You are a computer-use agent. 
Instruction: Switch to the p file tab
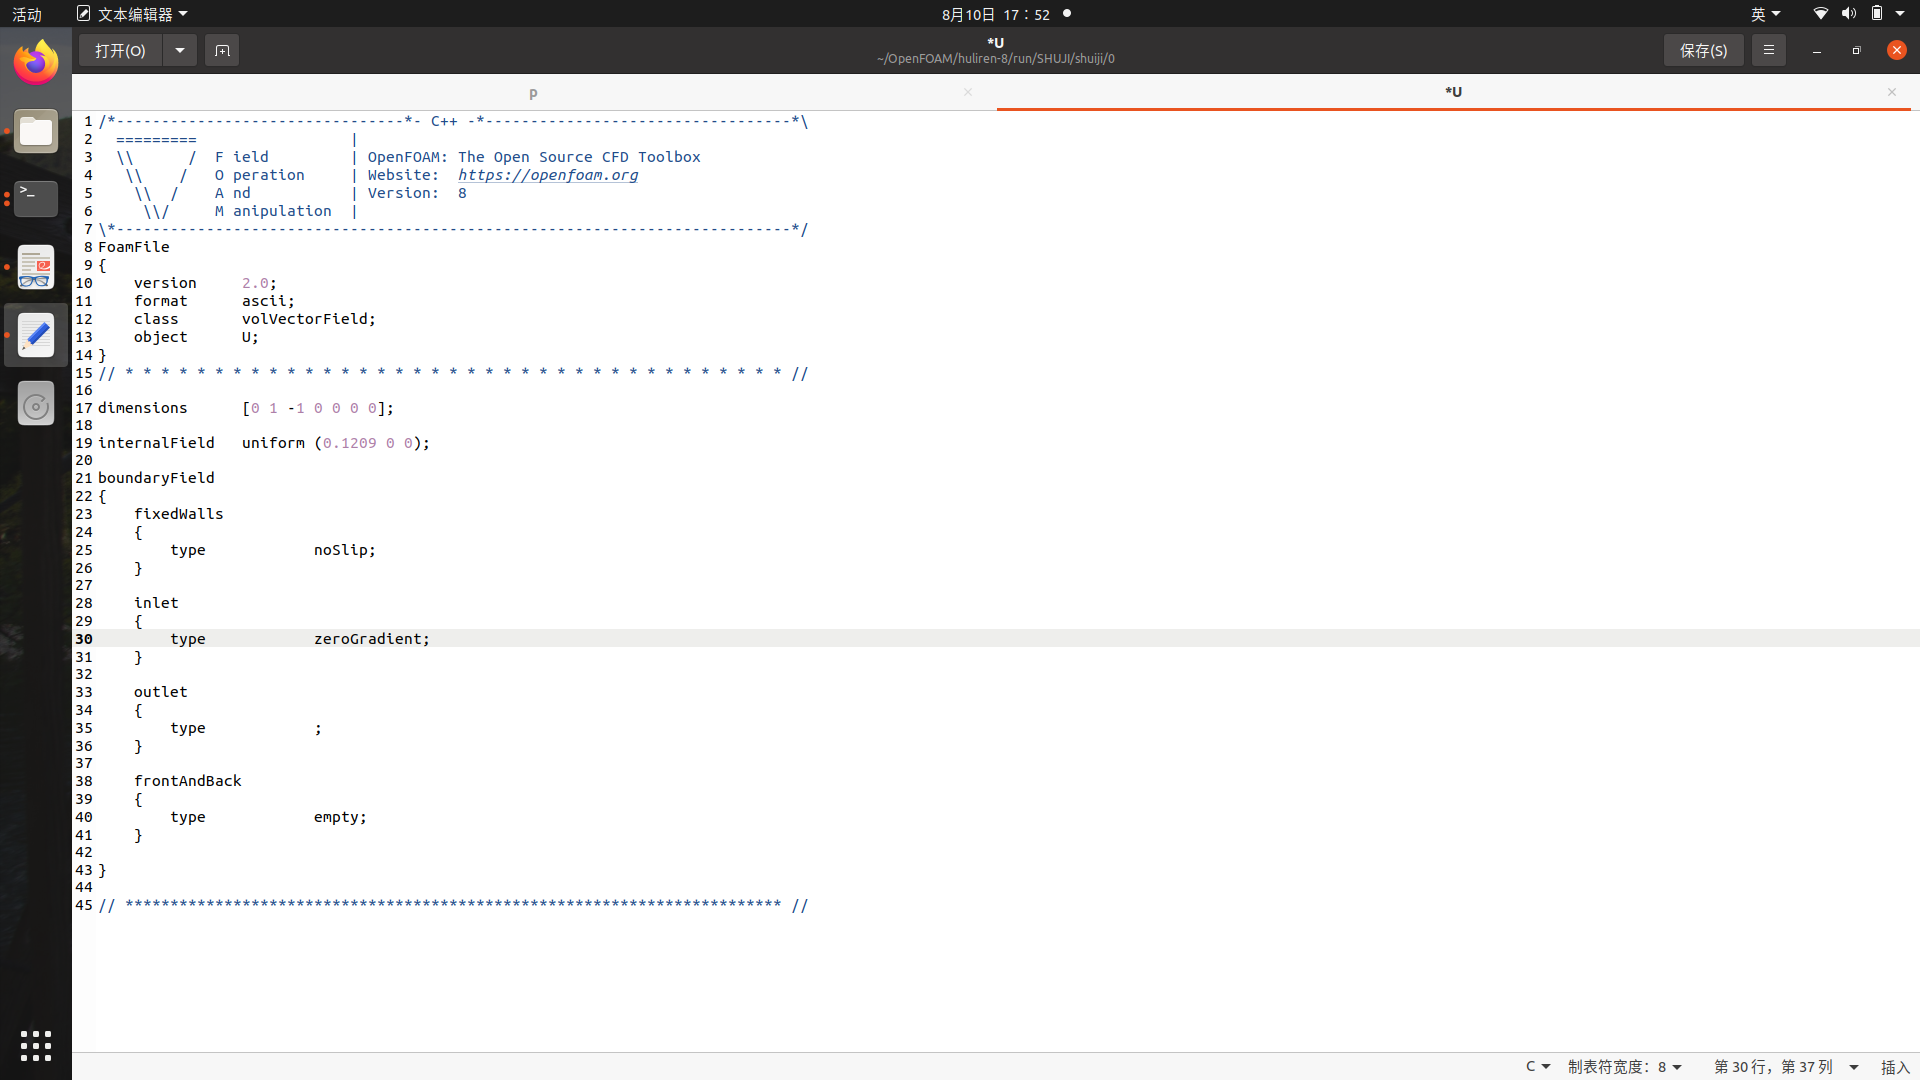pyautogui.click(x=533, y=92)
